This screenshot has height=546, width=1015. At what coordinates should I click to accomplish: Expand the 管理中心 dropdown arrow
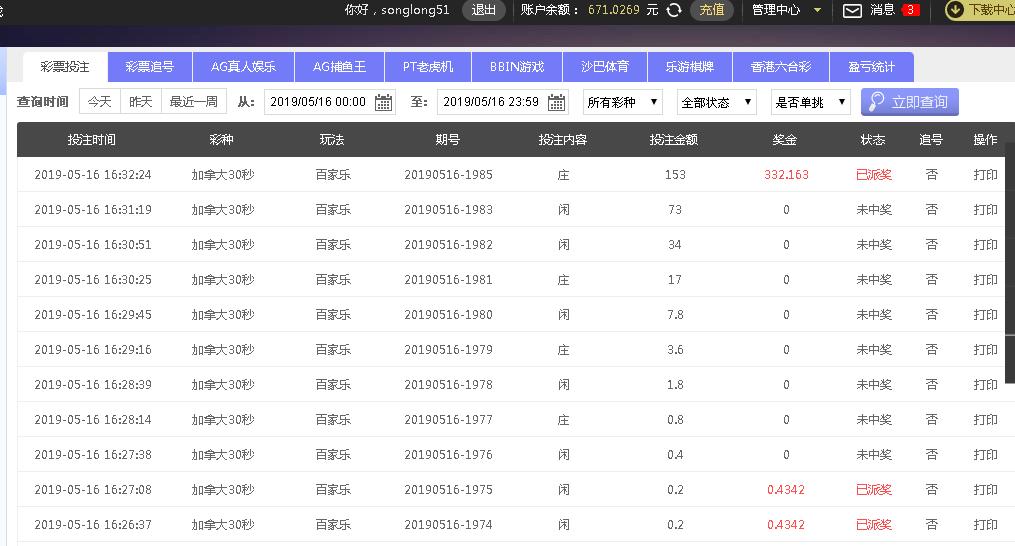(817, 10)
